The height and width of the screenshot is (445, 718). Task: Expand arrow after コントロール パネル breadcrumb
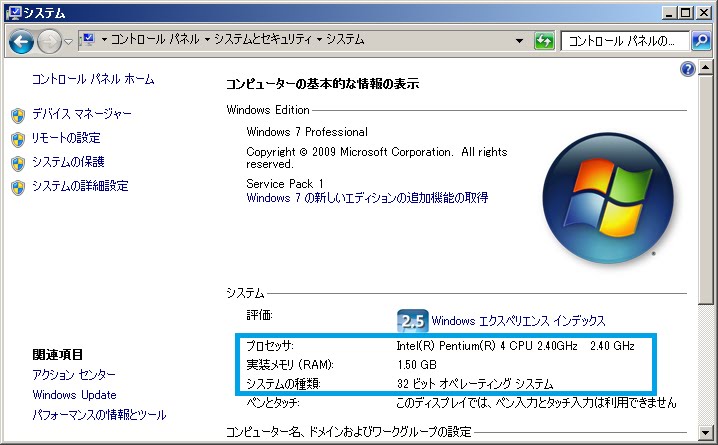[207, 40]
